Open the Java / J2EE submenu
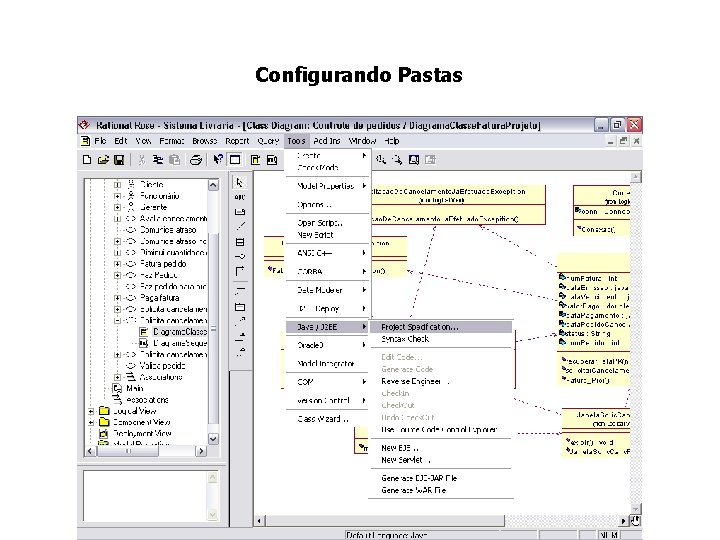Screen dimensions: 720x540 pyautogui.click(x=328, y=327)
